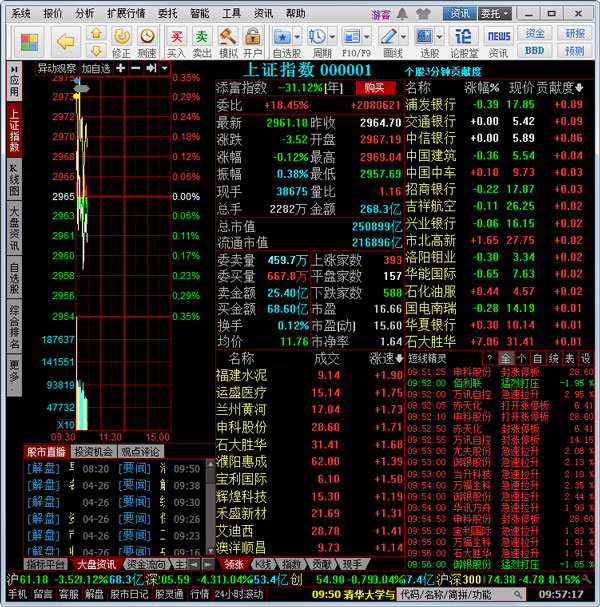Select the K线 tab below stock list
Image resolution: width=600 pixels, height=607 pixels.
(x=263, y=564)
